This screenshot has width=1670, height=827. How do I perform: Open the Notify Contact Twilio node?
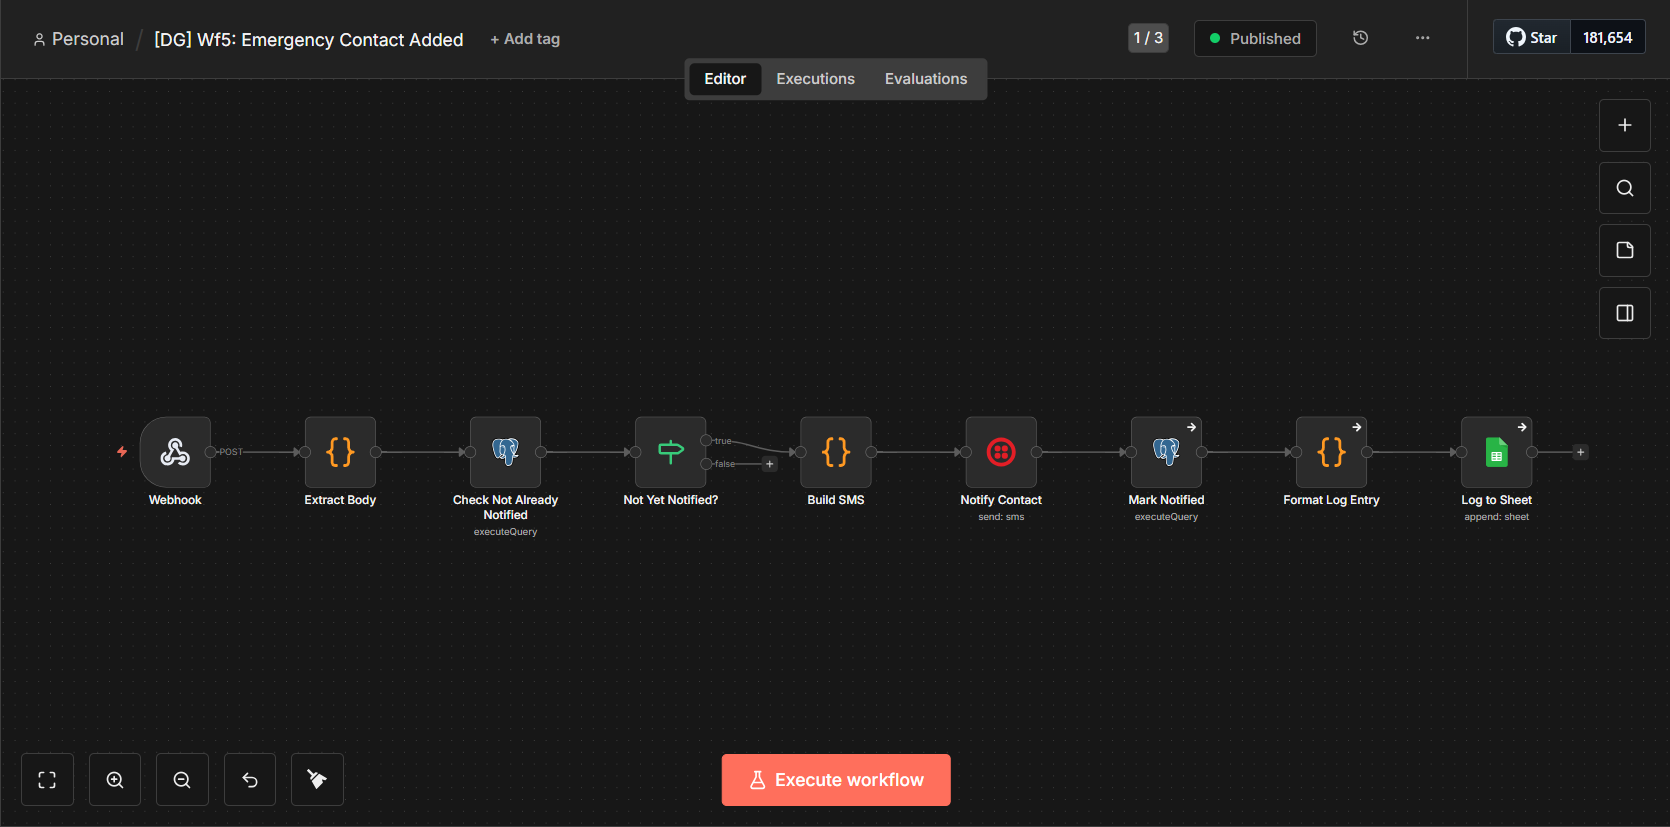(1001, 452)
